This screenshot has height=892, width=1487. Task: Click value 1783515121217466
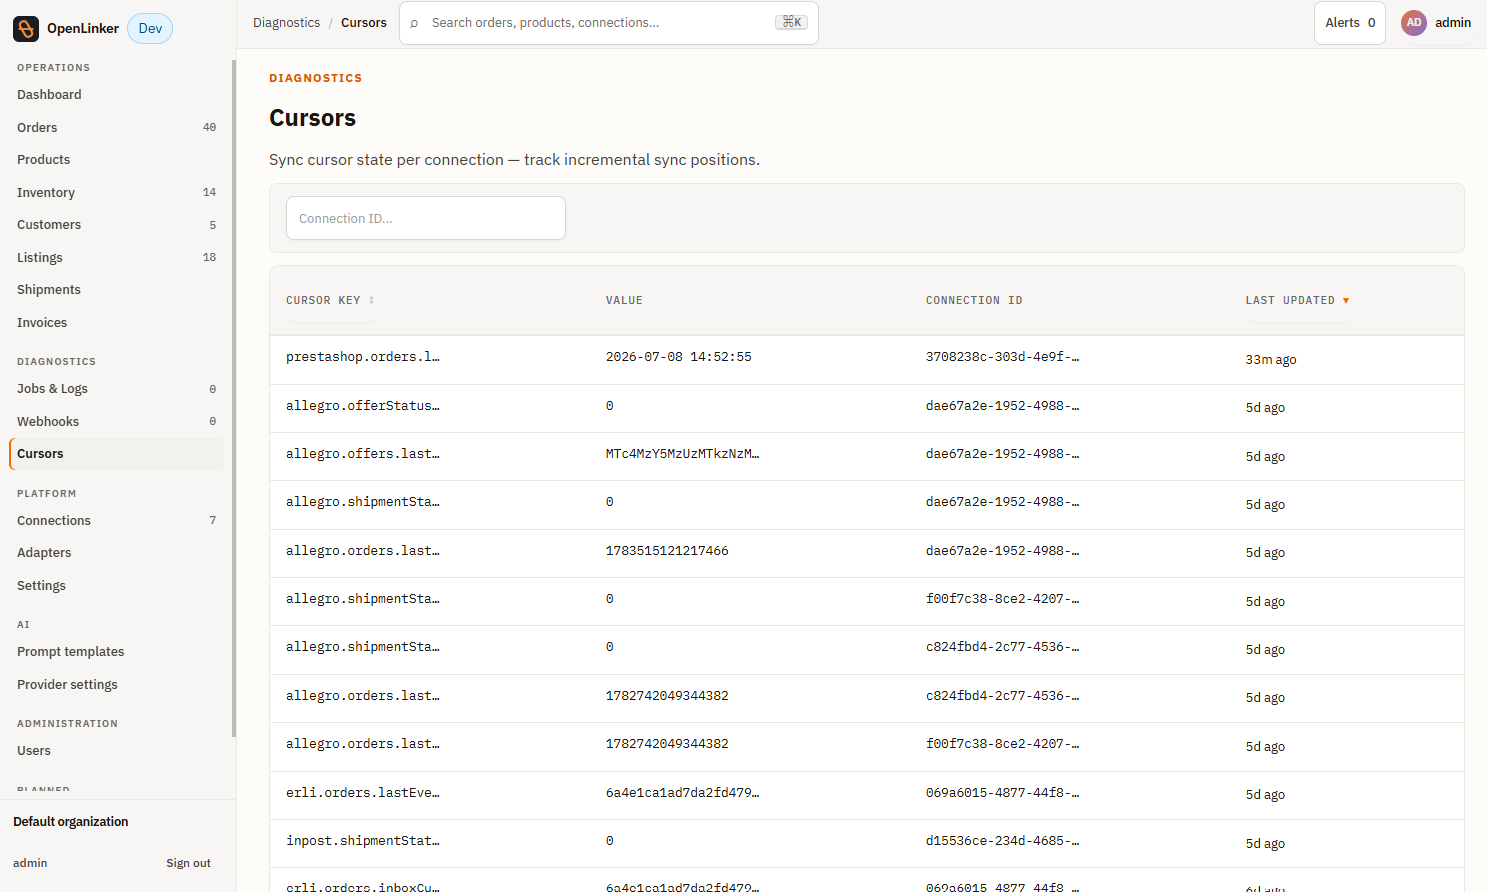point(667,551)
